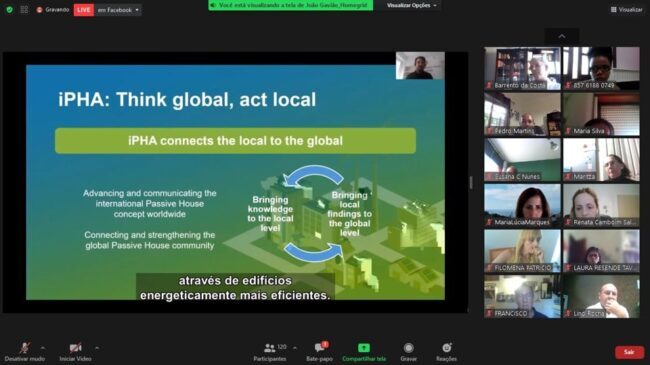Open the gallery grid icon at top left
Viewport: 650px width, 365px height.
point(24,10)
